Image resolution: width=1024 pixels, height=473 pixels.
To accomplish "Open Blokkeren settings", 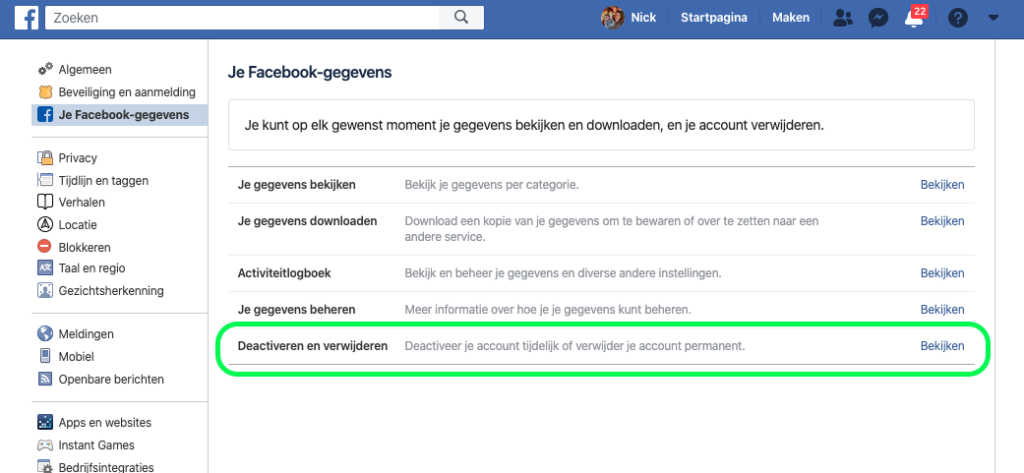I will coord(84,248).
